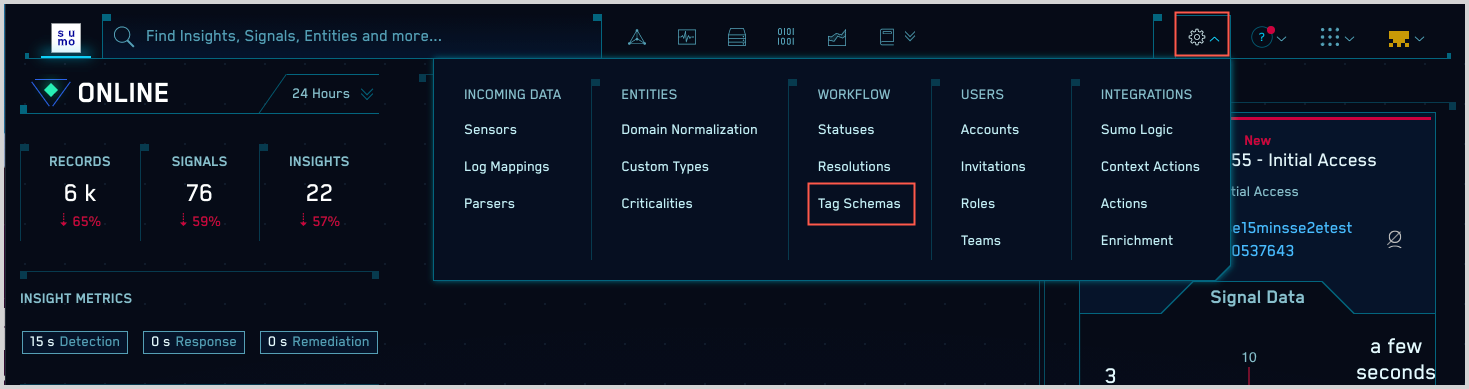The image size is (1469, 389).
Task: Open Sensors under Incoming Data
Action: (490, 129)
